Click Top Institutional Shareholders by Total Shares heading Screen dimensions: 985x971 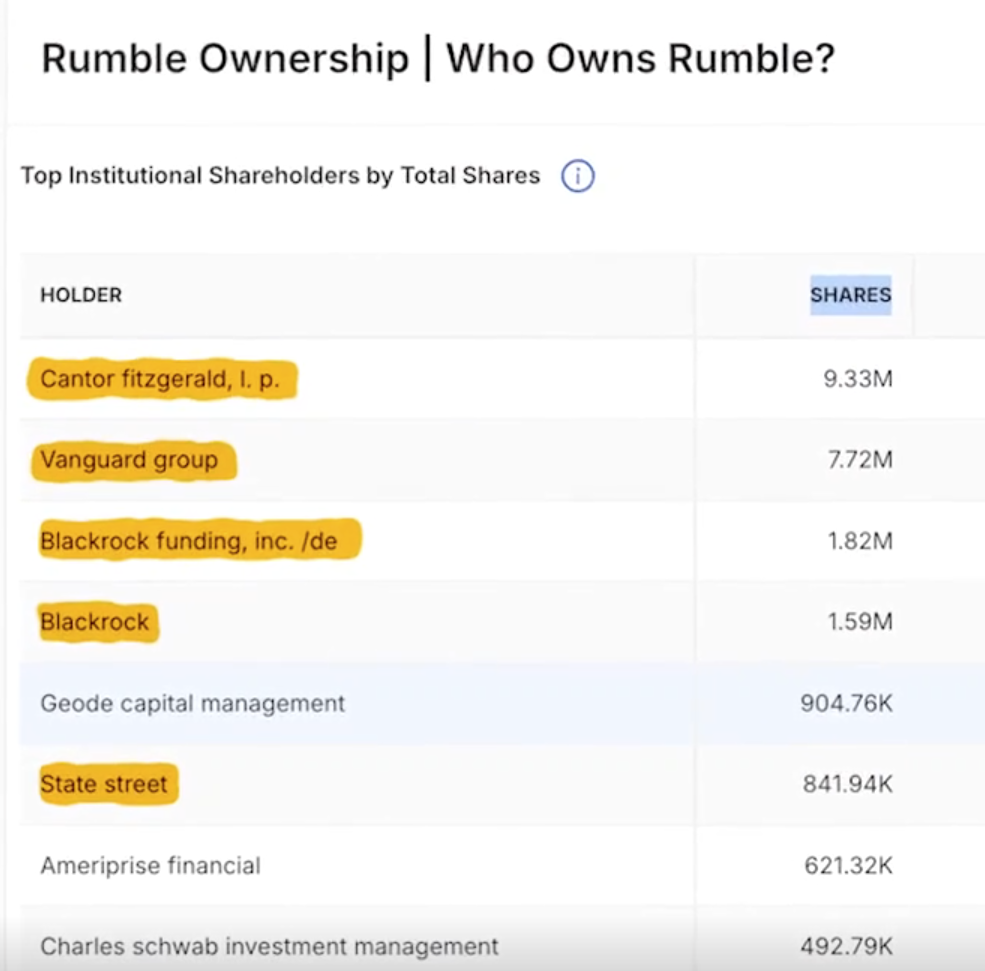point(280,176)
